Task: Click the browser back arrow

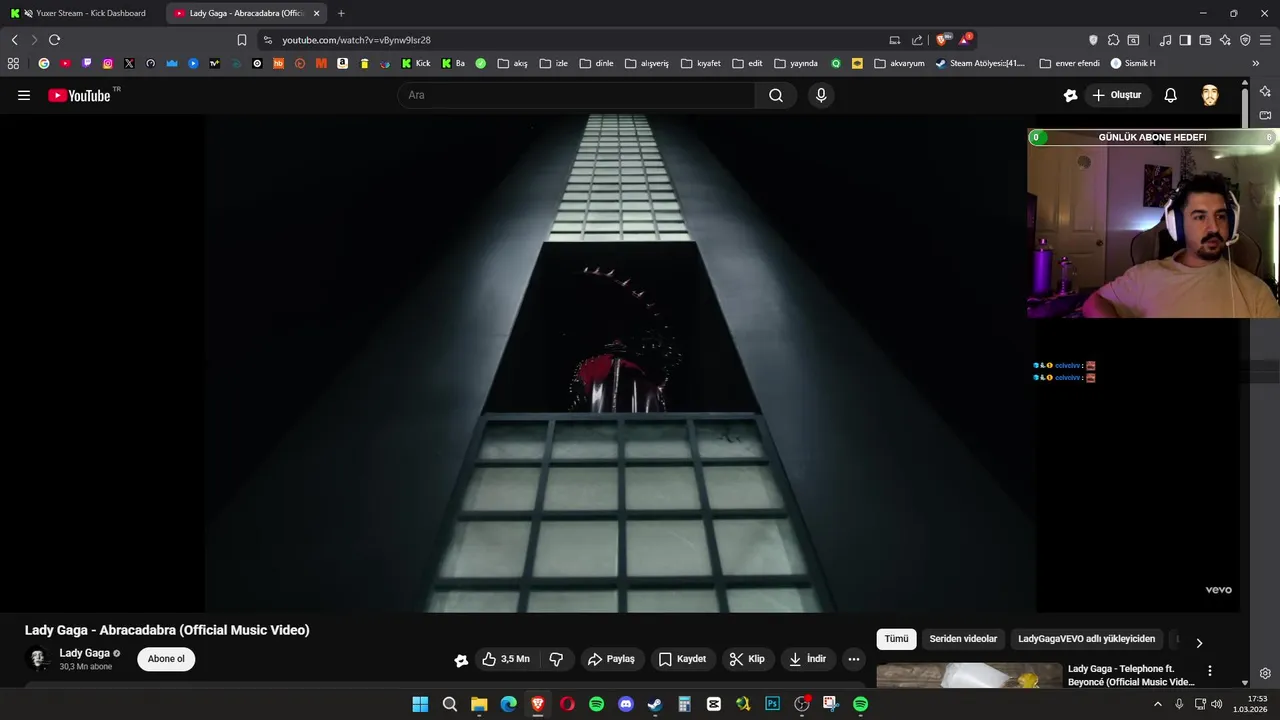Action: (x=15, y=40)
